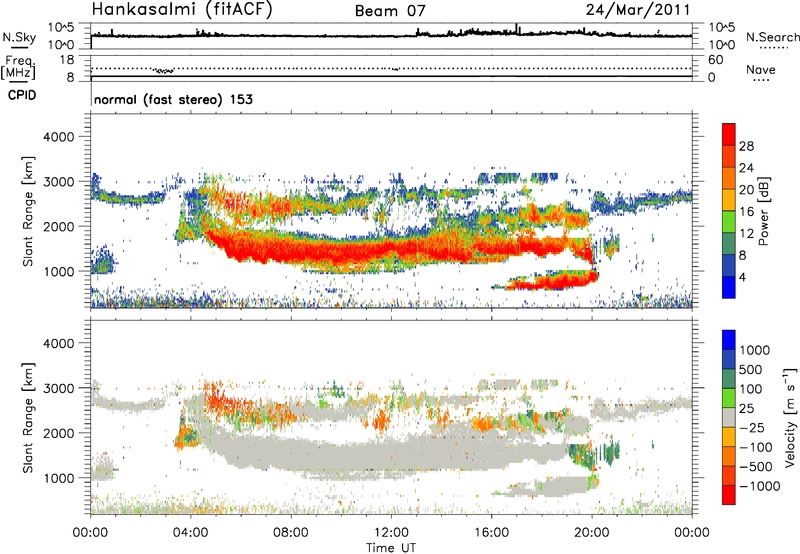Click the 'Power [dB]' color bar title

(764, 211)
